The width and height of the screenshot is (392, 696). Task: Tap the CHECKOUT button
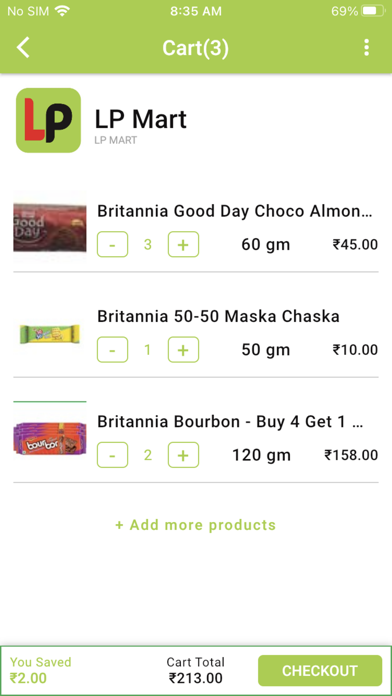[320, 671]
